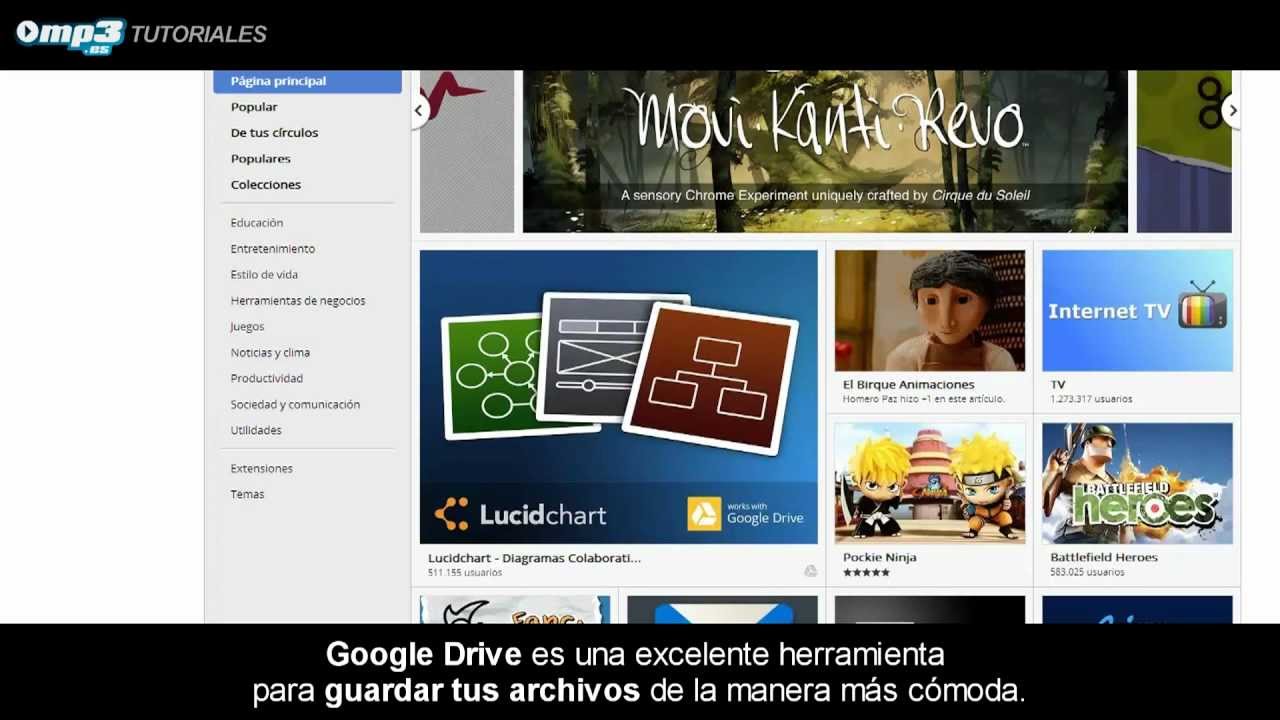Click next arrow on banner carousel
Image resolution: width=1280 pixels, height=720 pixels.
[x=1232, y=111]
